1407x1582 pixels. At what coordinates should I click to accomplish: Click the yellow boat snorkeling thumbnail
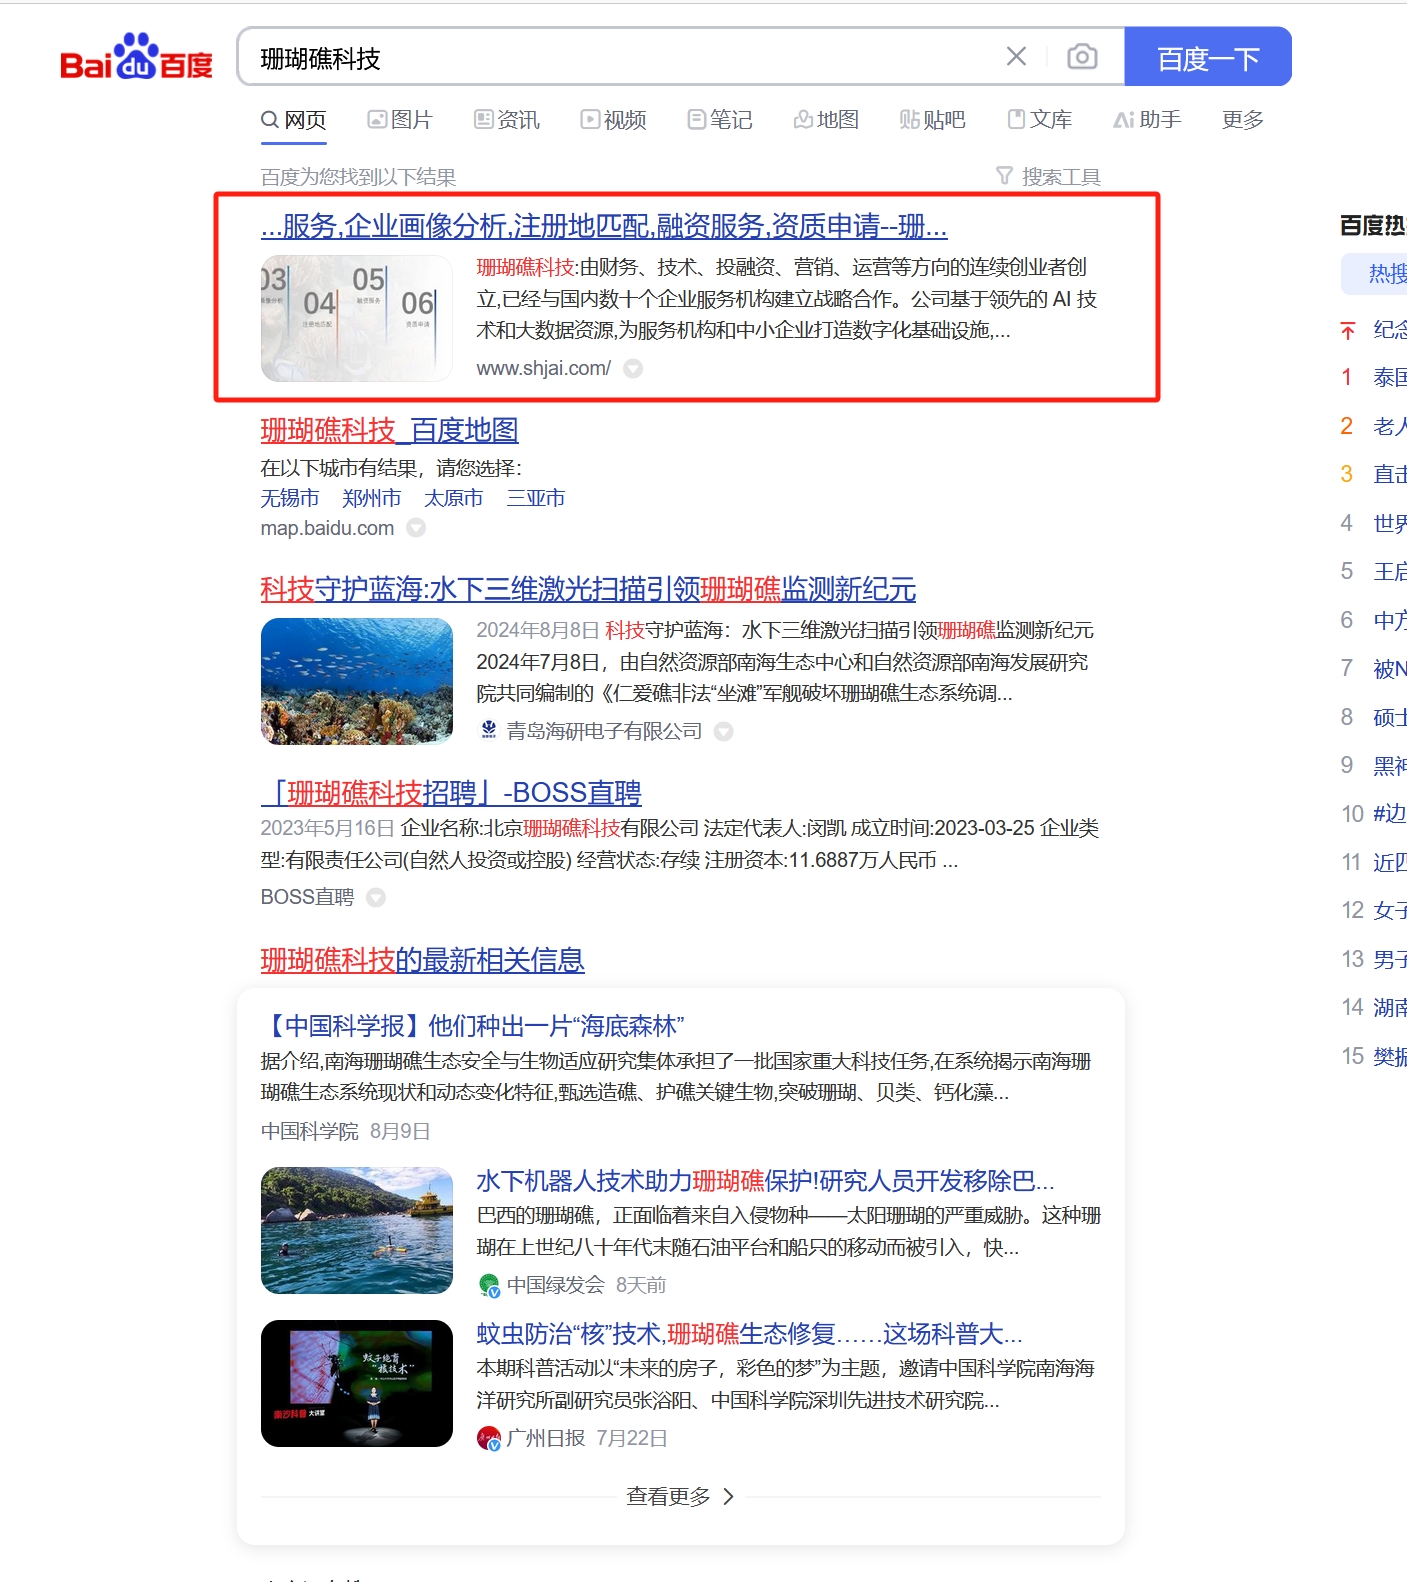pos(357,1230)
